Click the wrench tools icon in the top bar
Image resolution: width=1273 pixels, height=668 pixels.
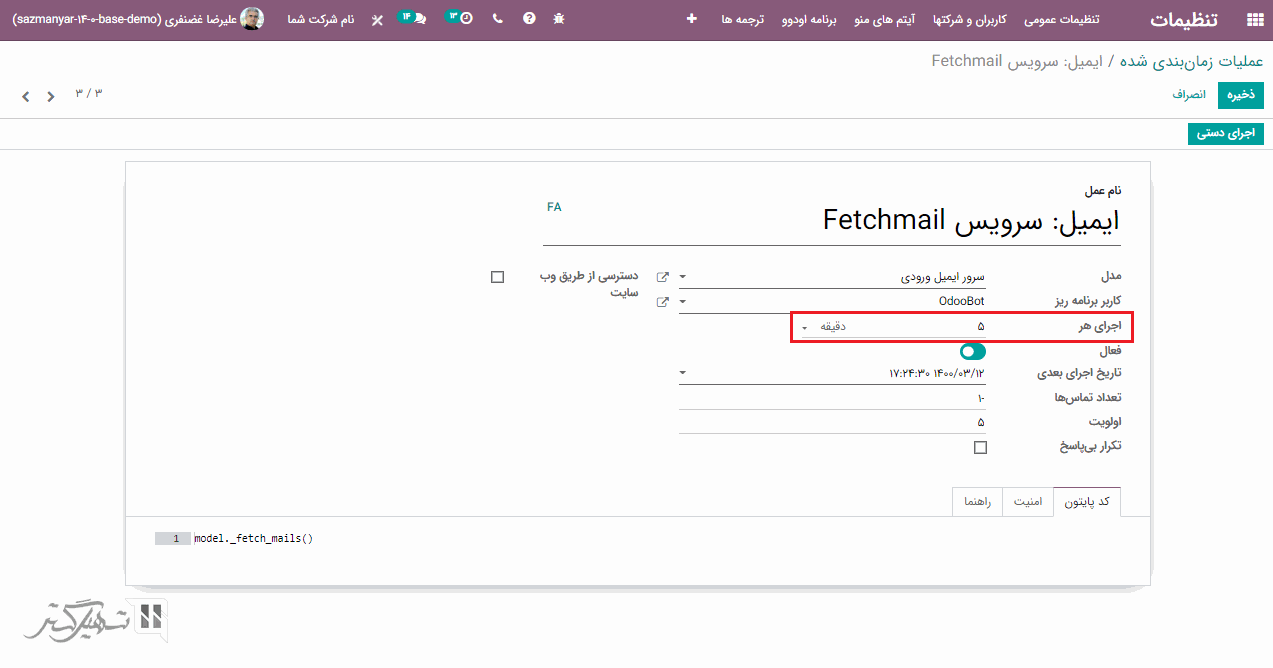click(x=377, y=19)
